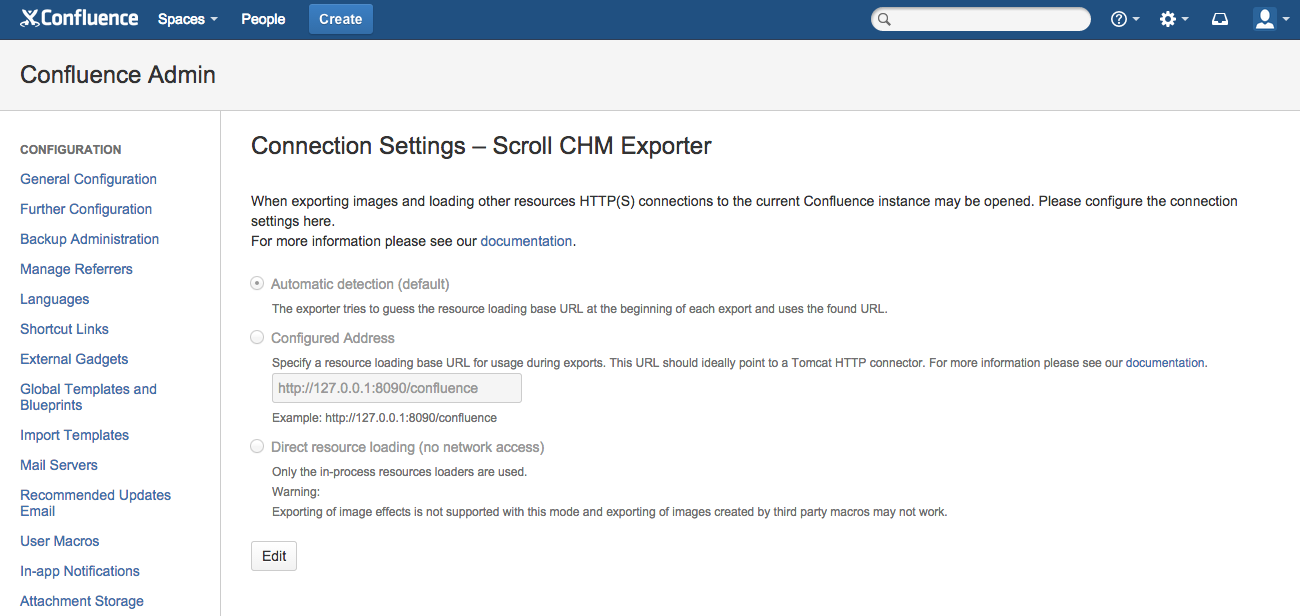The image size is (1300, 616).
Task: Go to Backup Administration settings
Action: pos(89,239)
